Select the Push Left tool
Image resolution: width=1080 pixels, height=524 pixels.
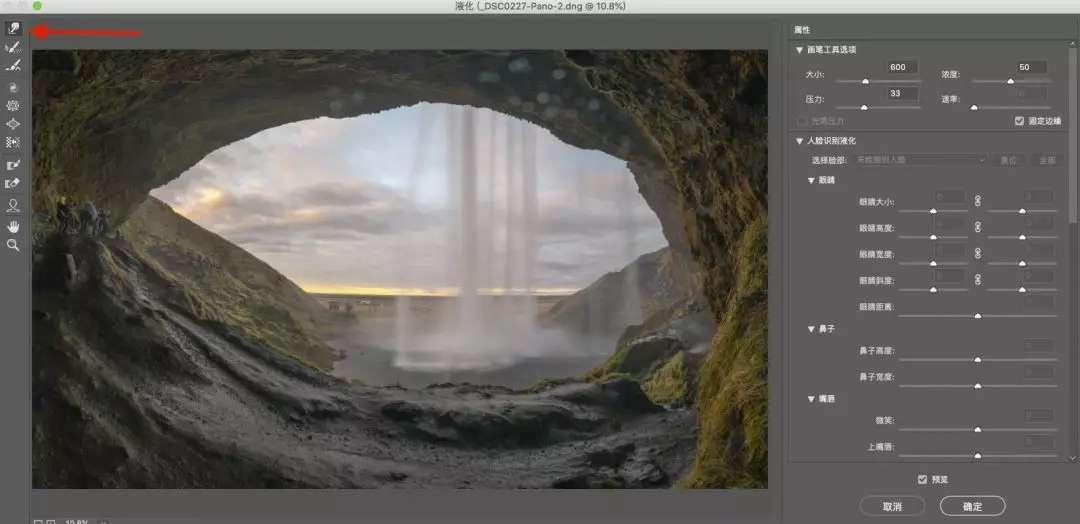14,142
